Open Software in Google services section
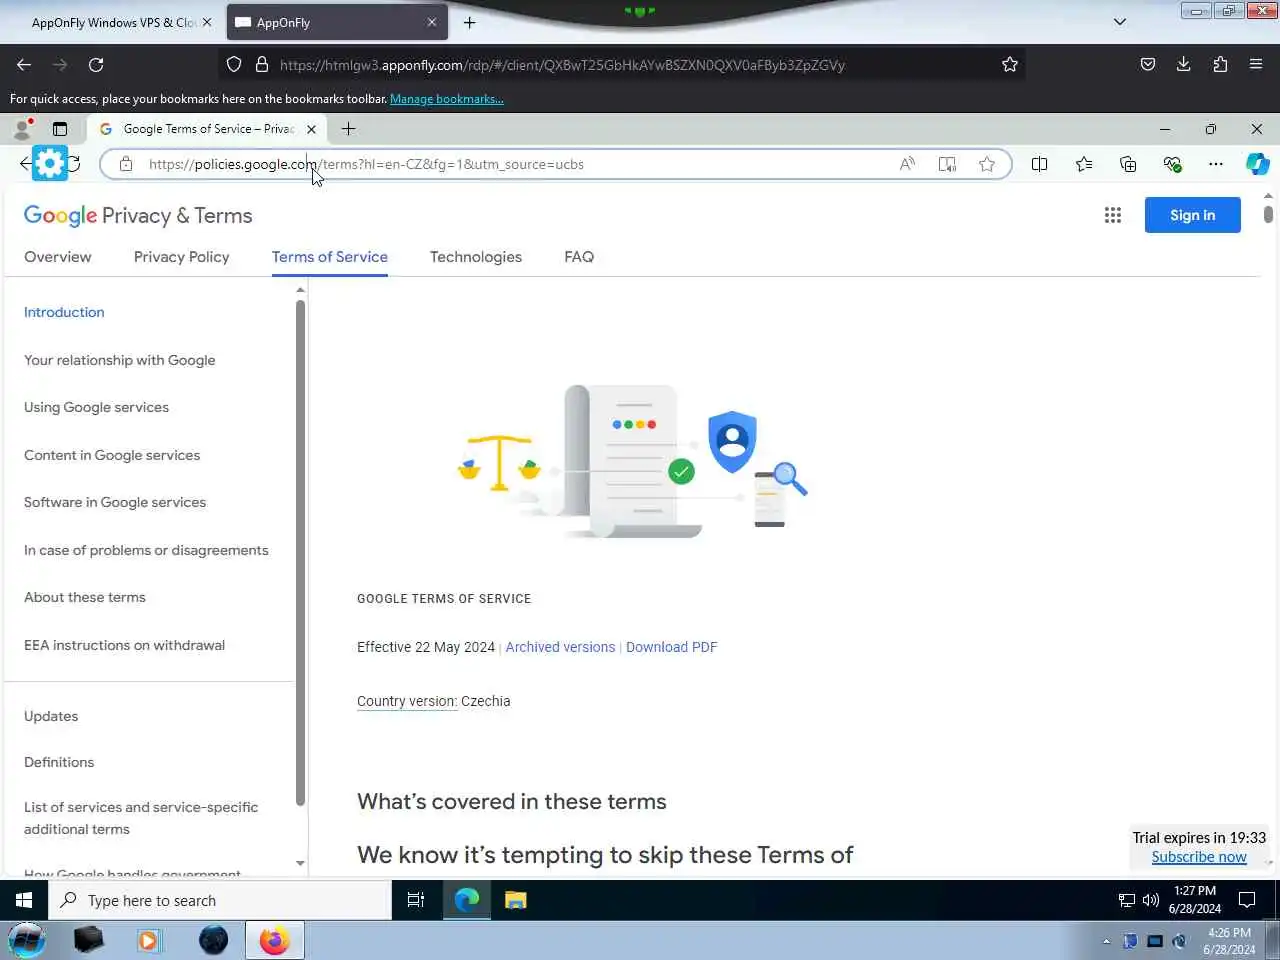1280x960 pixels. tap(115, 502)
